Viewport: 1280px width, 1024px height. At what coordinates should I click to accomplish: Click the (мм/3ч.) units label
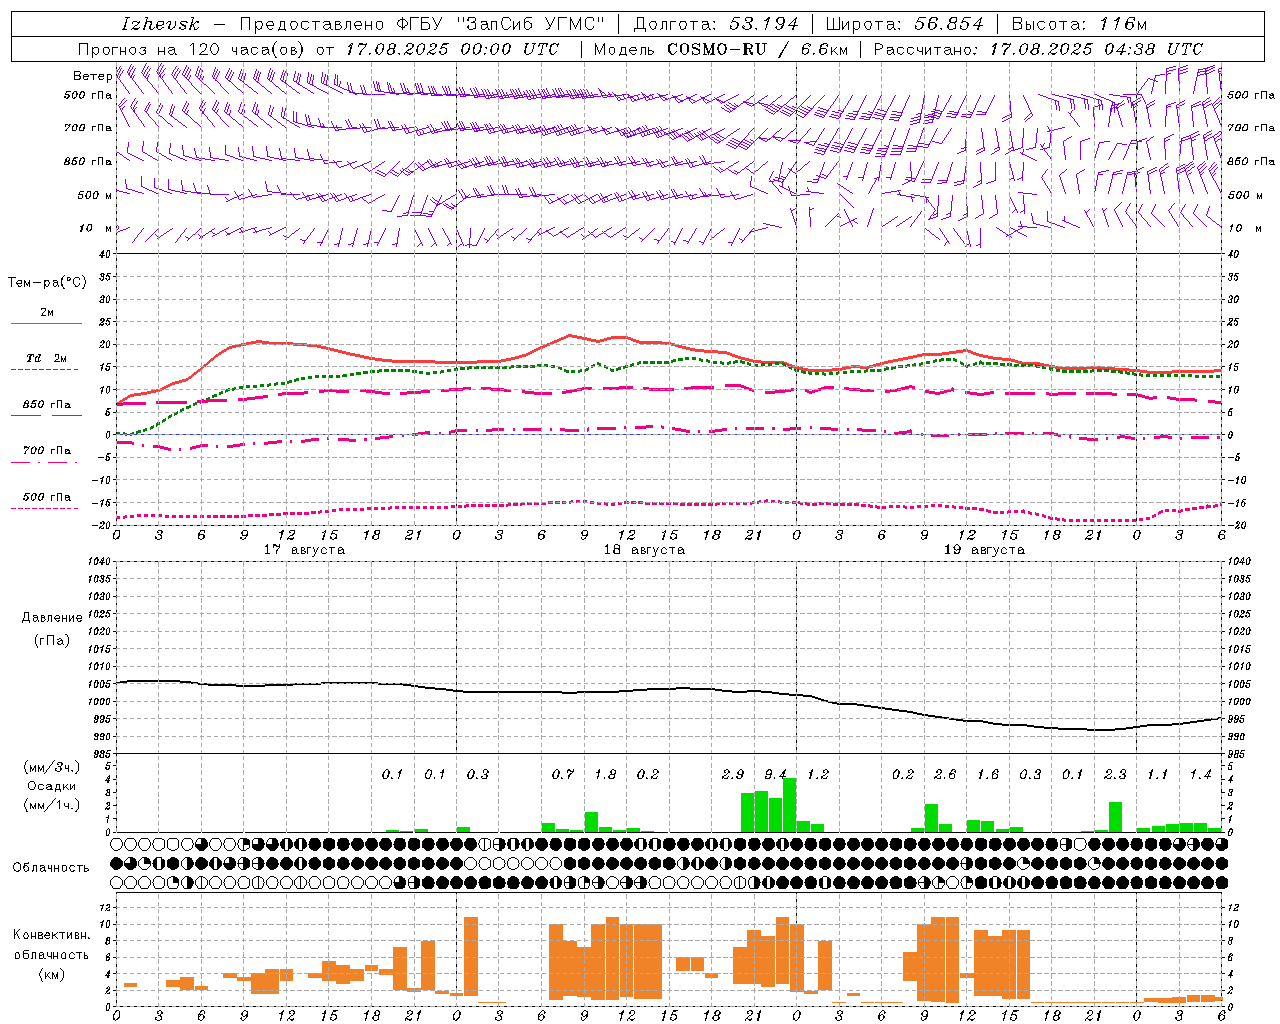tap(52, 767)
